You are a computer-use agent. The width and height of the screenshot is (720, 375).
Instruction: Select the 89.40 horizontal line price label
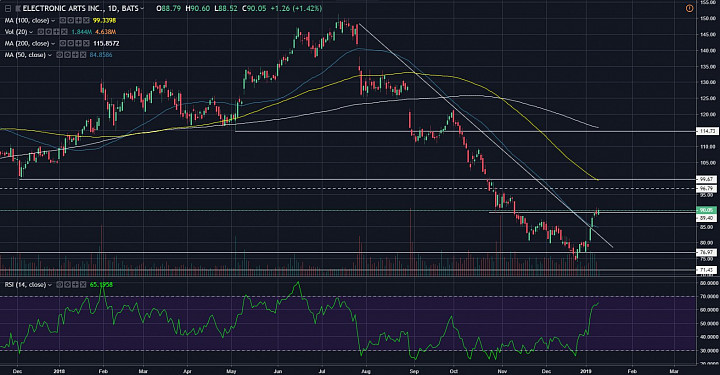707,218
